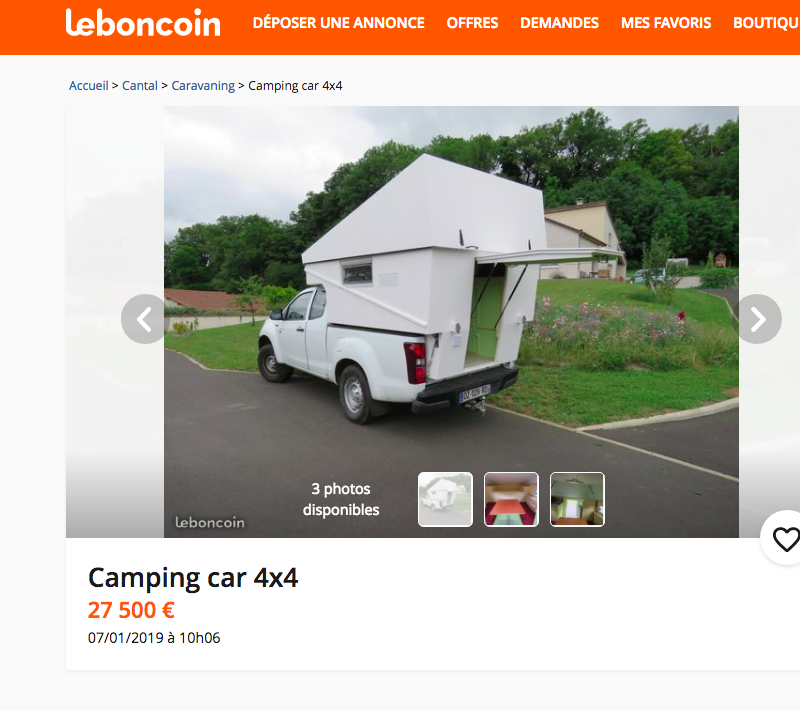Image resolution: width=800 pixels, height=711 pixels.
Task: Open the Boutiques menu item
Action: click(x=766, y=23)
